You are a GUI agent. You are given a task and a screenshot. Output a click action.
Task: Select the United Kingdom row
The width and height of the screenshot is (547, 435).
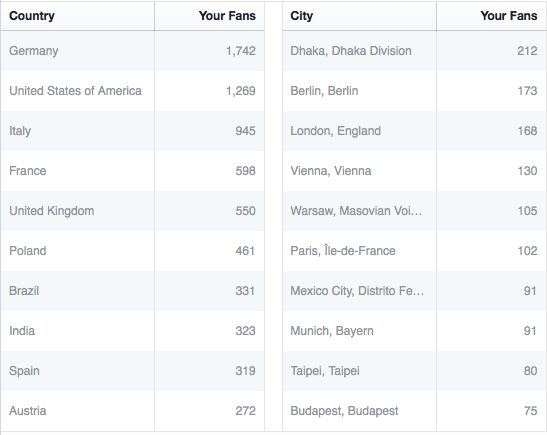[x=133, y=211]
